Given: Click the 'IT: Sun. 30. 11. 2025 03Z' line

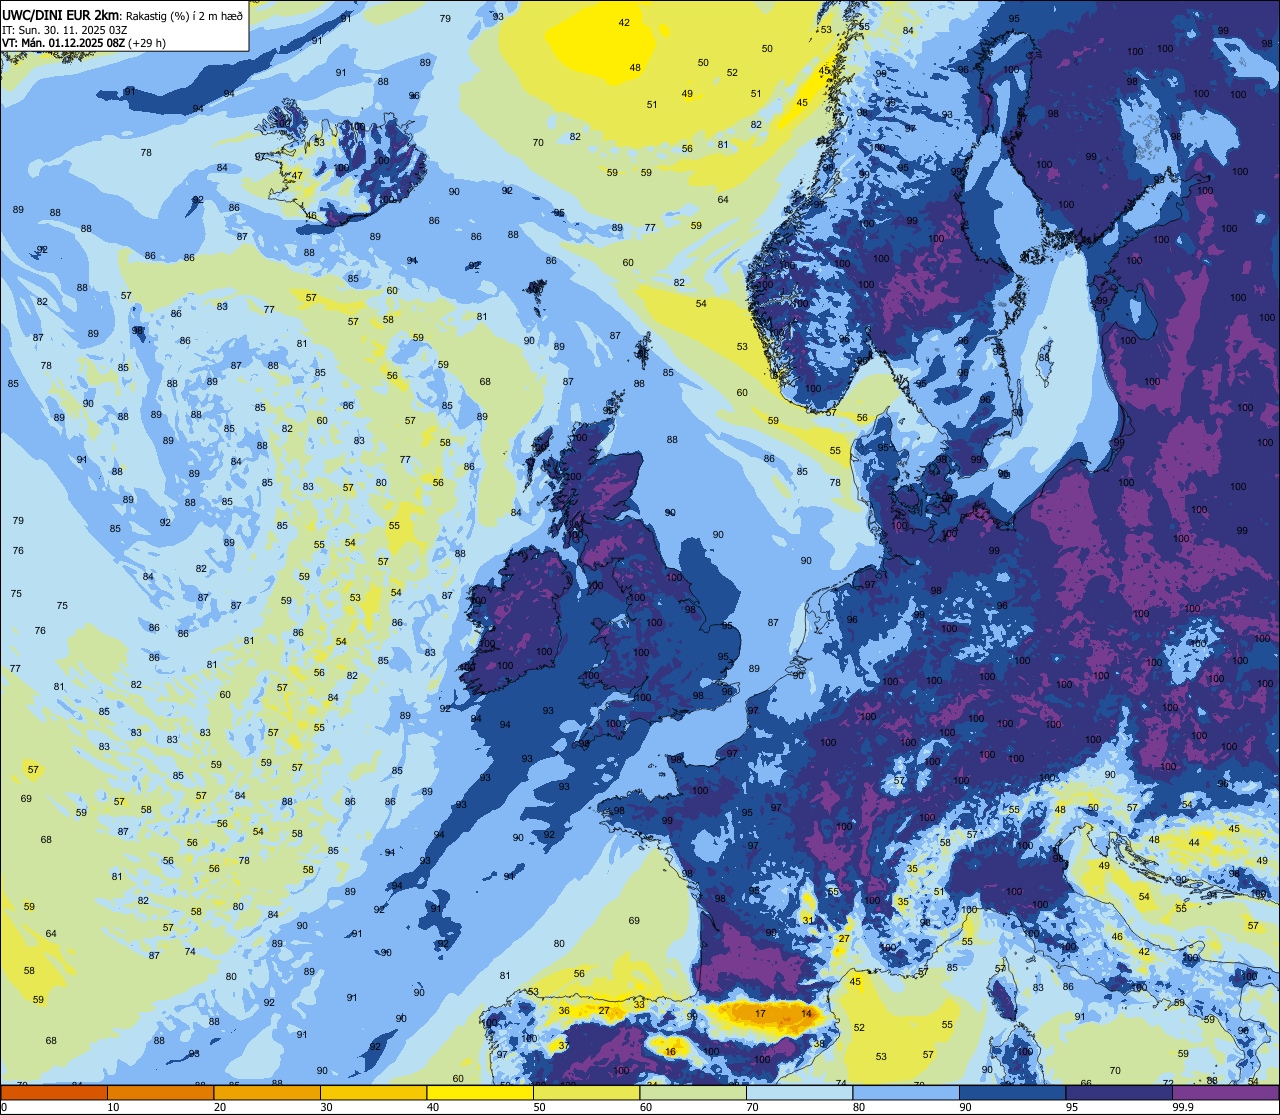Looking at the screenshot, I should click(65, 29).
